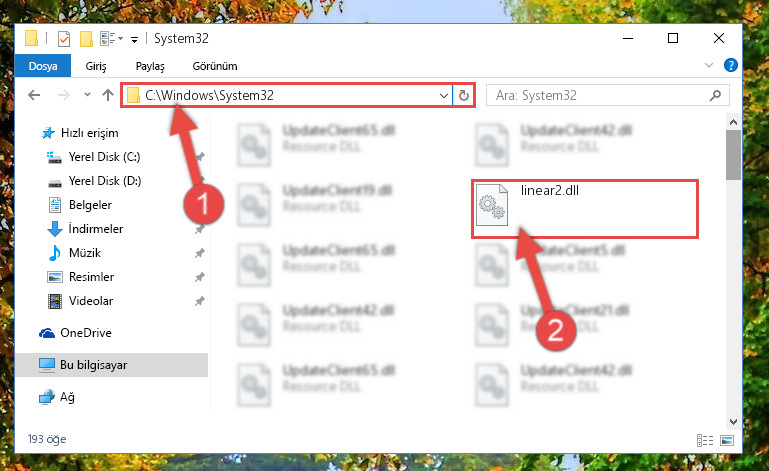Click the search magnifier icon

[x=715, y=95]
